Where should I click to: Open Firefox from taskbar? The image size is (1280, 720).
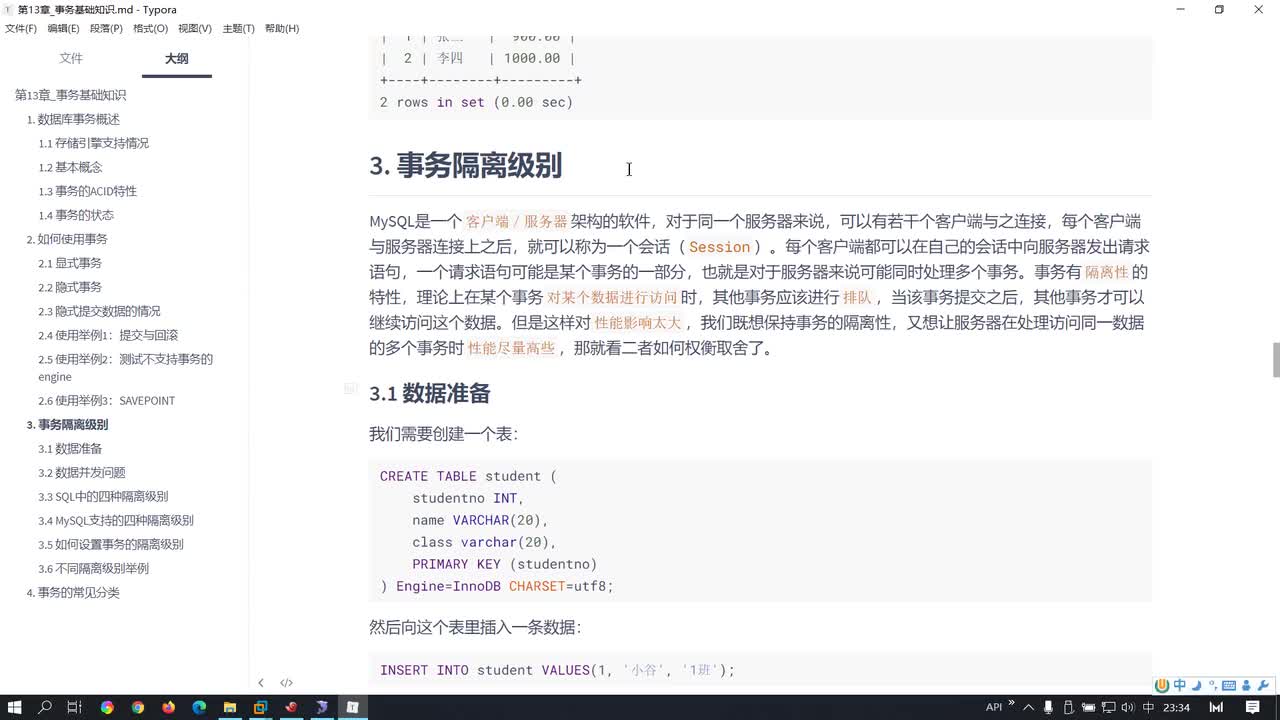[168, 707]
